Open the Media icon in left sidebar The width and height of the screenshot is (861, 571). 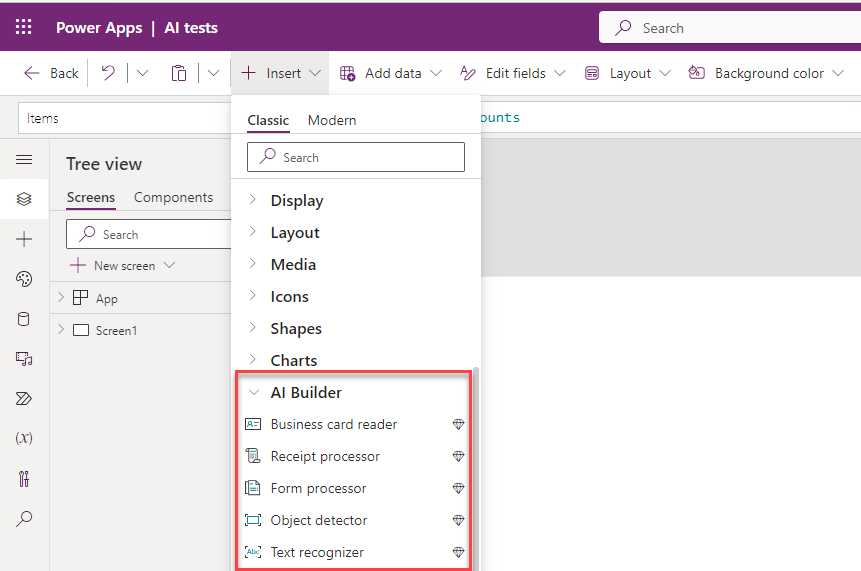coord(24,359)
